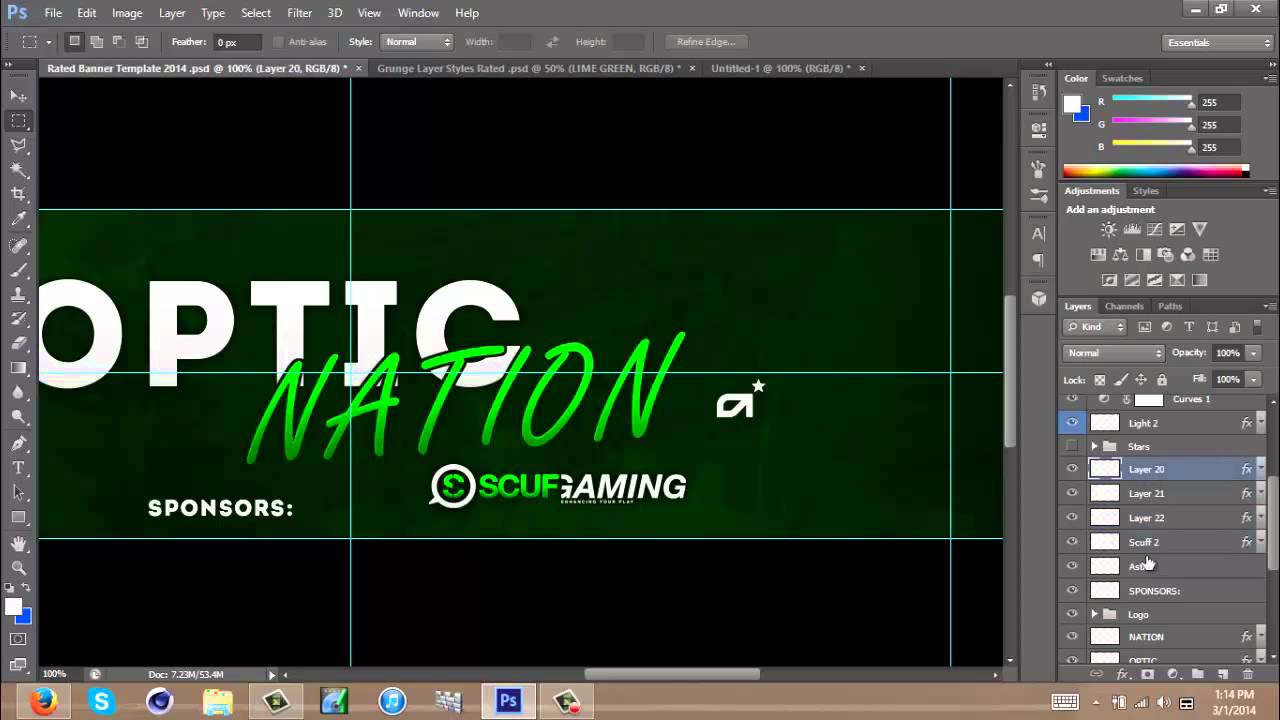Select the Eyedropper tool

pos(19,220)
